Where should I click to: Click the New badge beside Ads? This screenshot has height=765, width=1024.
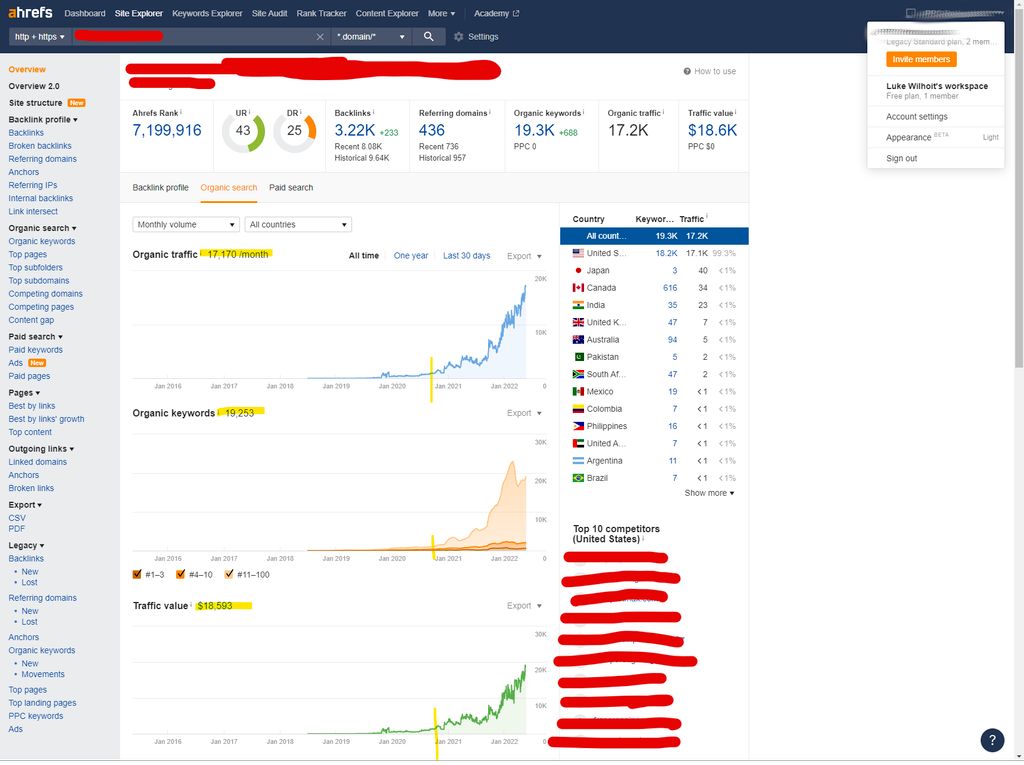click(x=37, y=363)
